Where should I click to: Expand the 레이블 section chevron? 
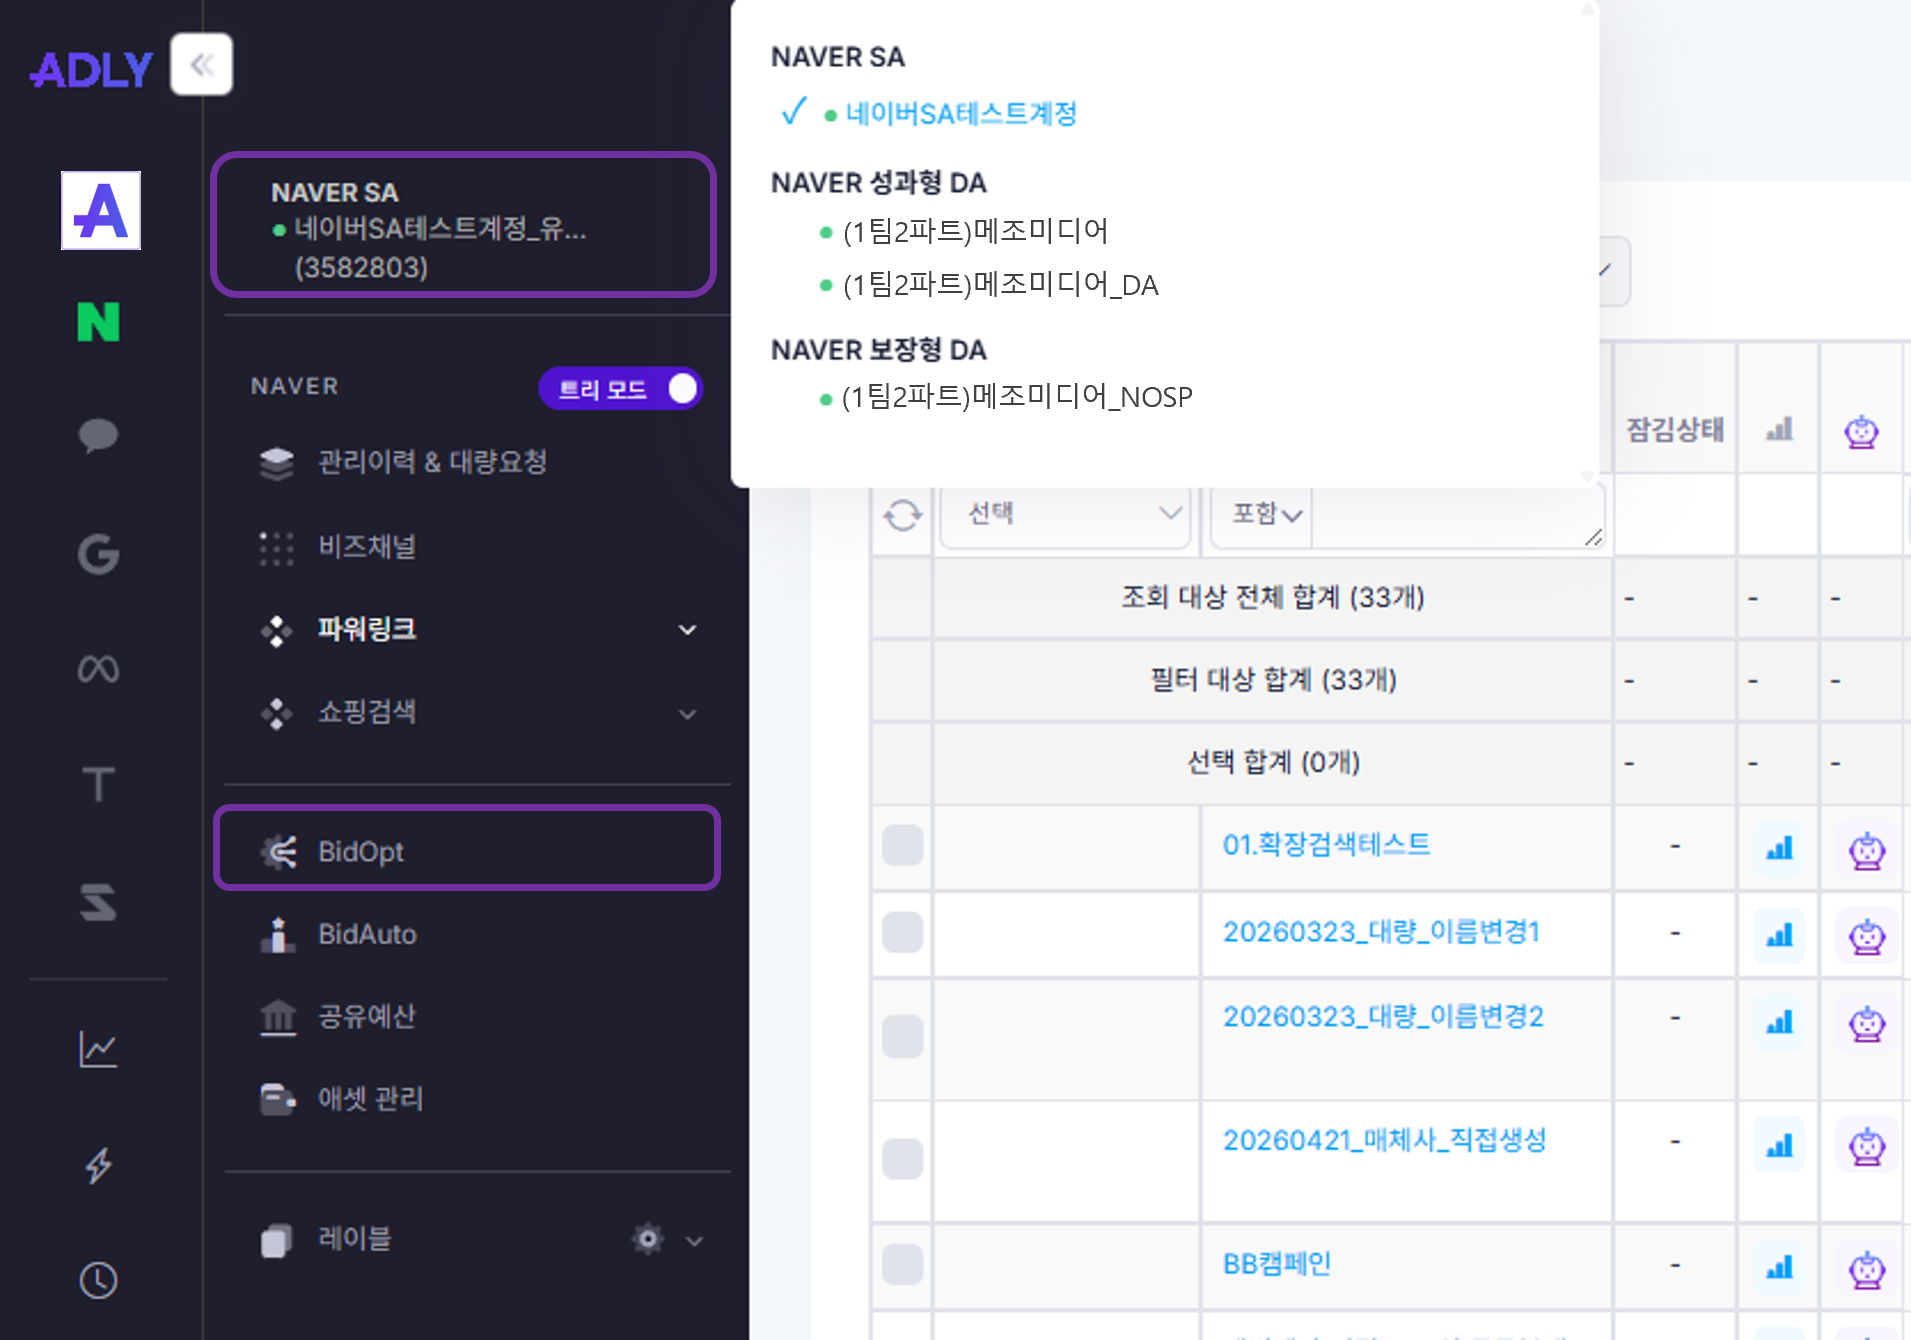coord(694,1241)
